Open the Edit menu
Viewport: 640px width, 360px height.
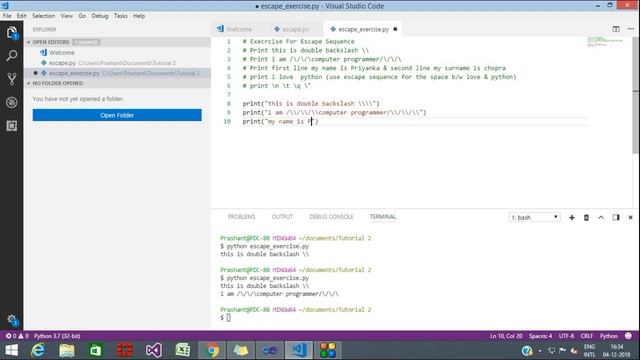pyautogui.click(x=21, y=16)
